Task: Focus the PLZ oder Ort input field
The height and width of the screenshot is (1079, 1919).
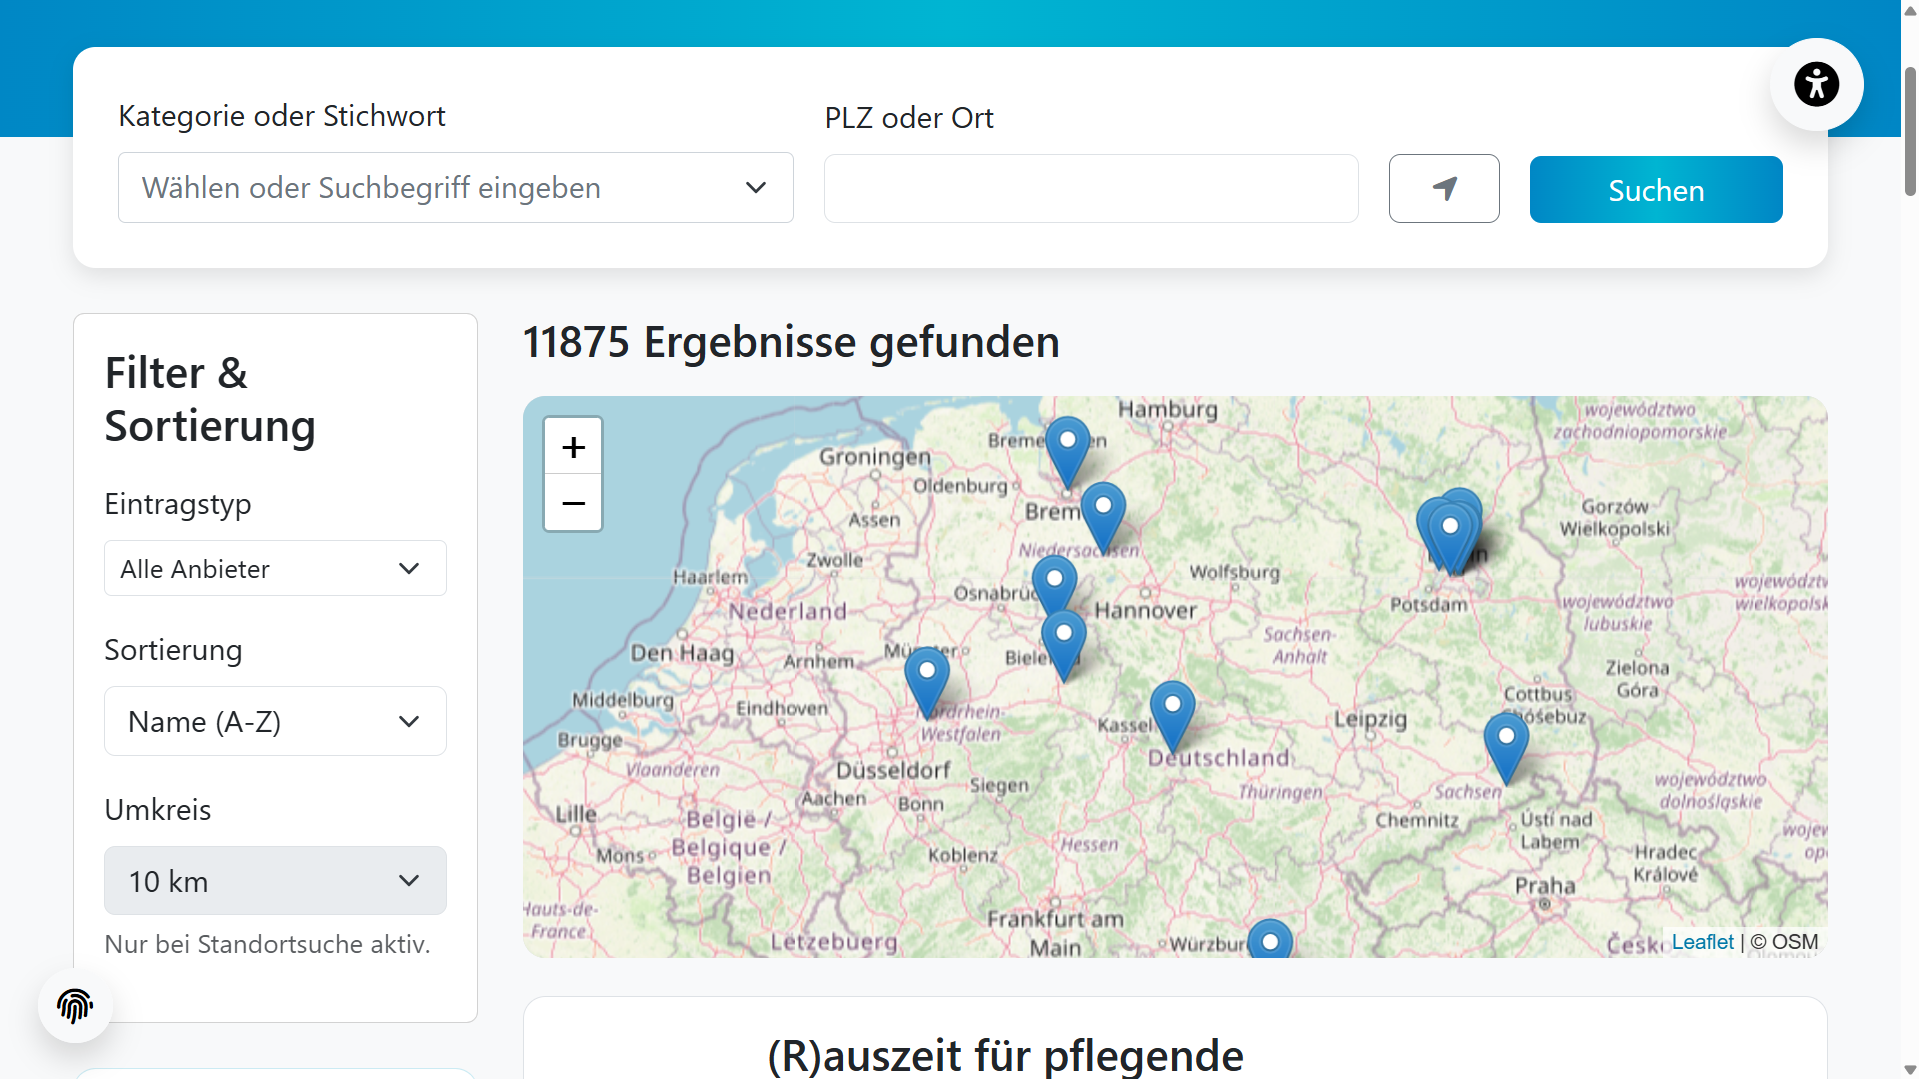Action: pyautogui.click(x=1090, y=189)
